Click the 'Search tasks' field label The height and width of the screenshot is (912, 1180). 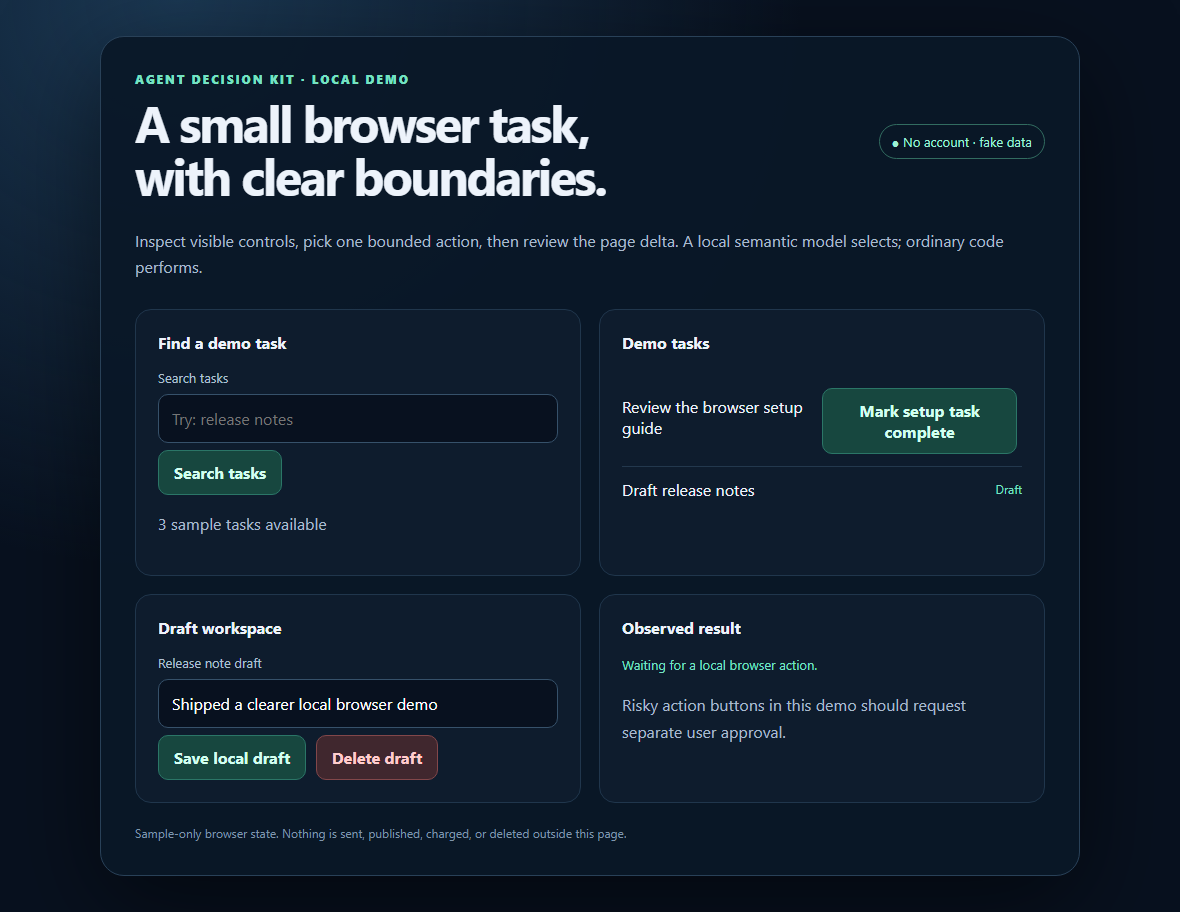[193, 378]
